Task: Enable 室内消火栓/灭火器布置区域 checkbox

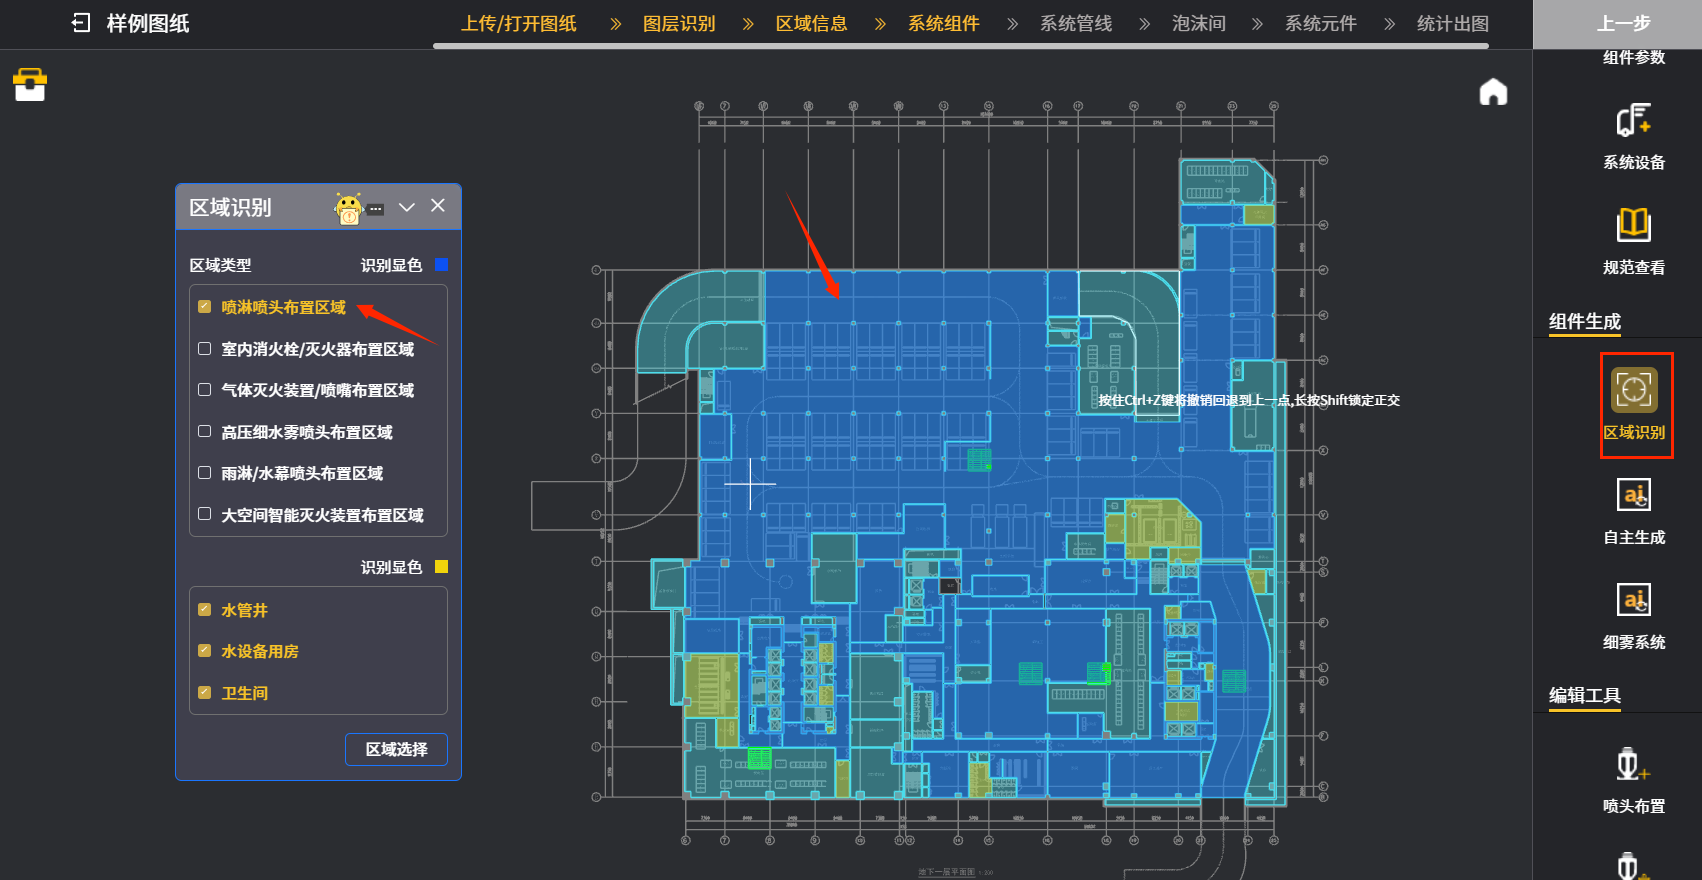Action: click(205, 349)
